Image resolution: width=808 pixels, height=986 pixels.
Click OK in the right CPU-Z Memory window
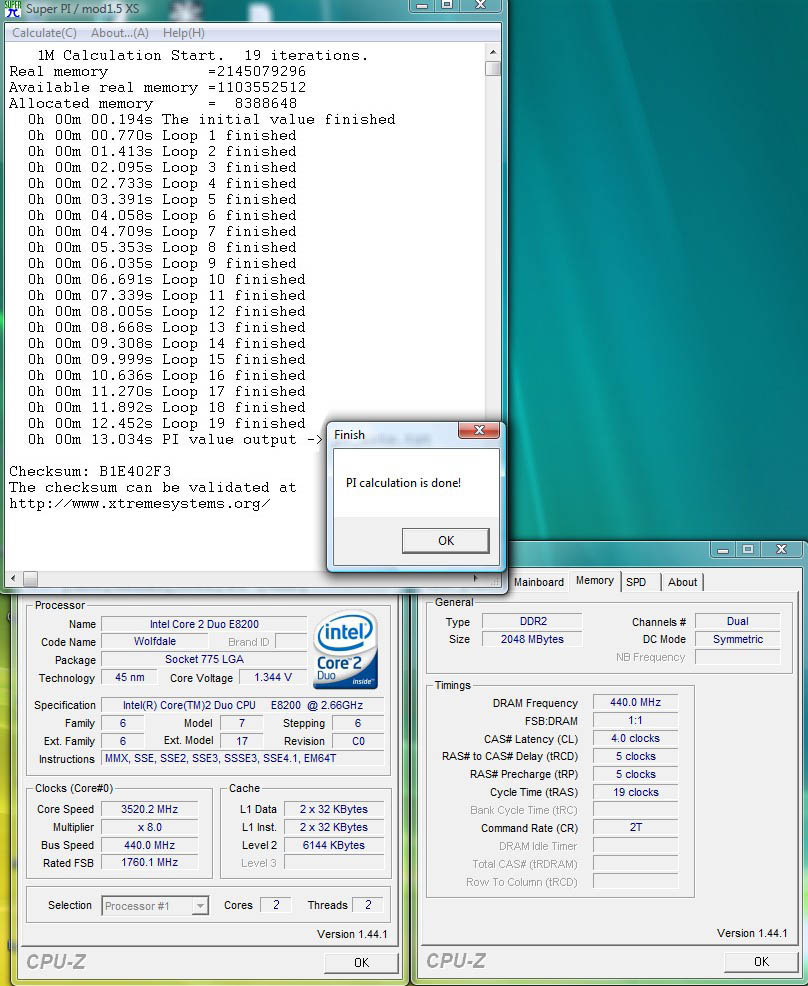[761, 961]
